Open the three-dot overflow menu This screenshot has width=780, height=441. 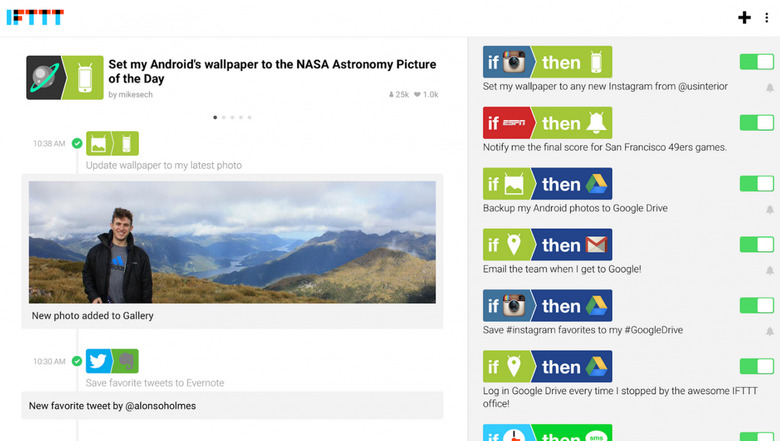coord(767,18)
